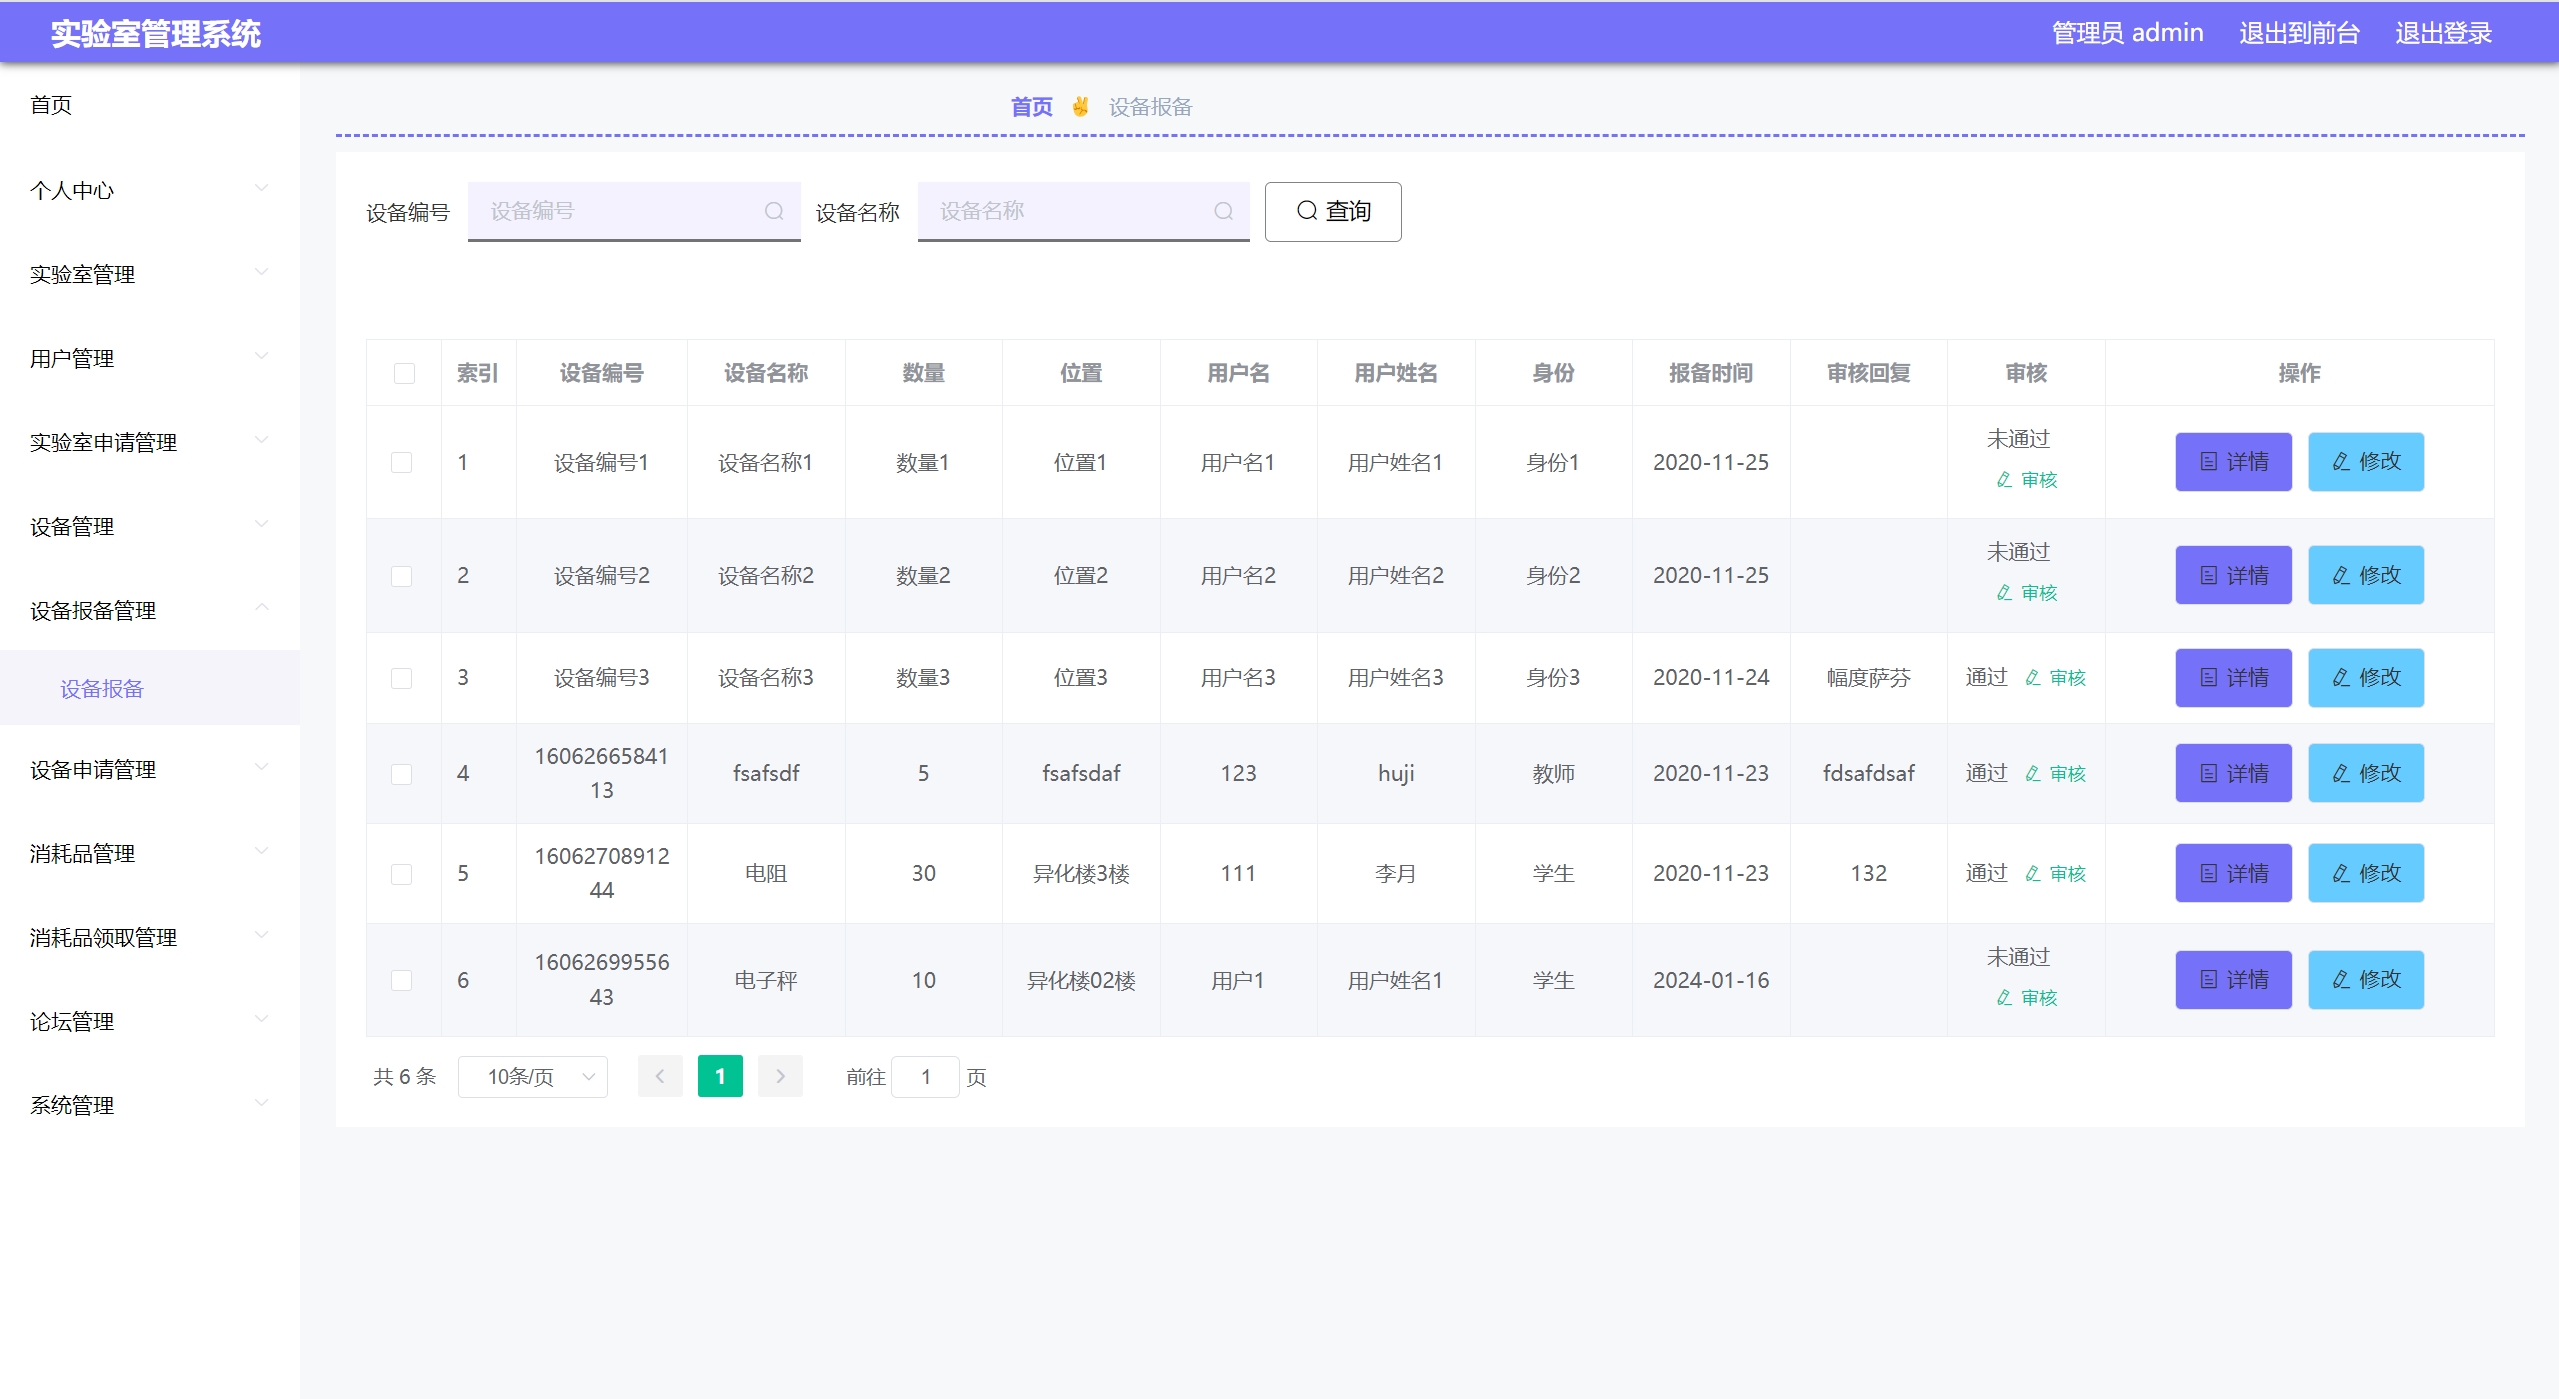Select 设备报备 submenu item
2559x1399 pixels.
(102, 689)
